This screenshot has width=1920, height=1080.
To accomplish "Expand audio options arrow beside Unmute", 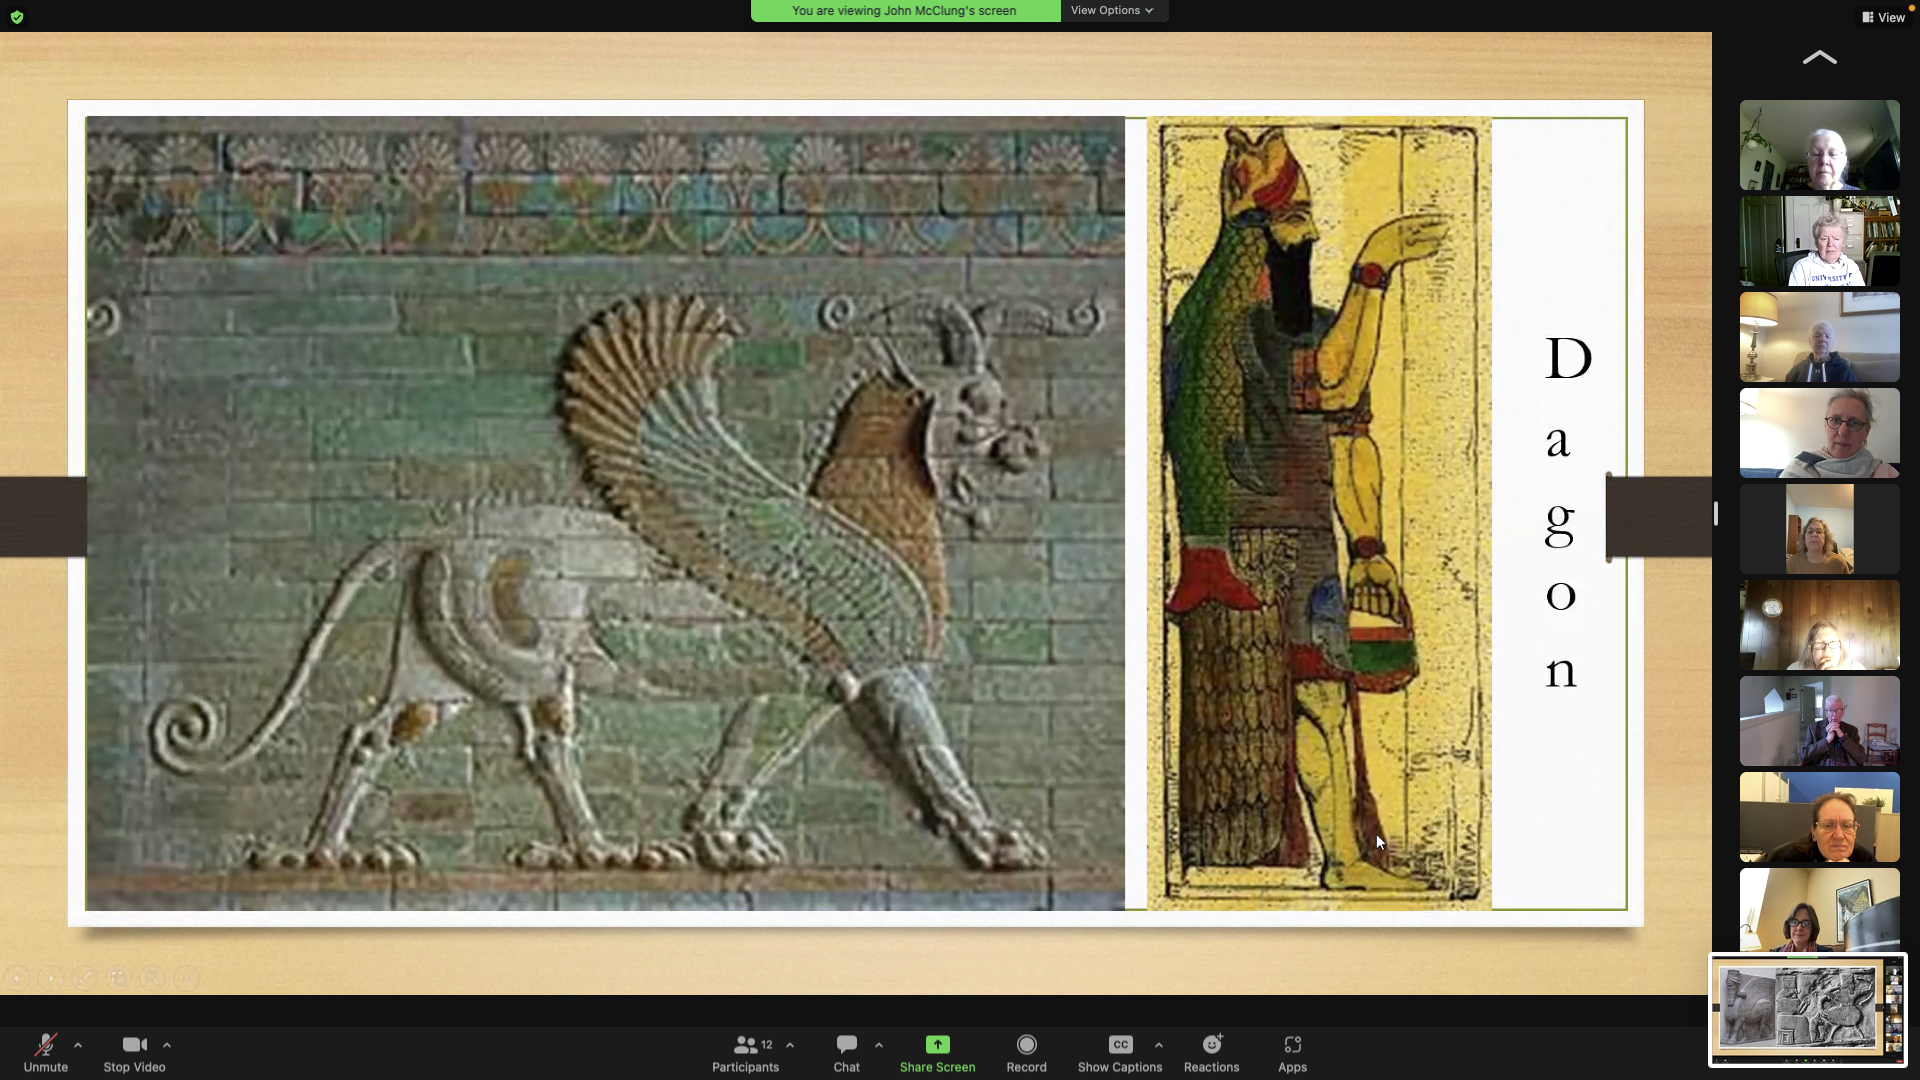I will tap(78, 1045).
